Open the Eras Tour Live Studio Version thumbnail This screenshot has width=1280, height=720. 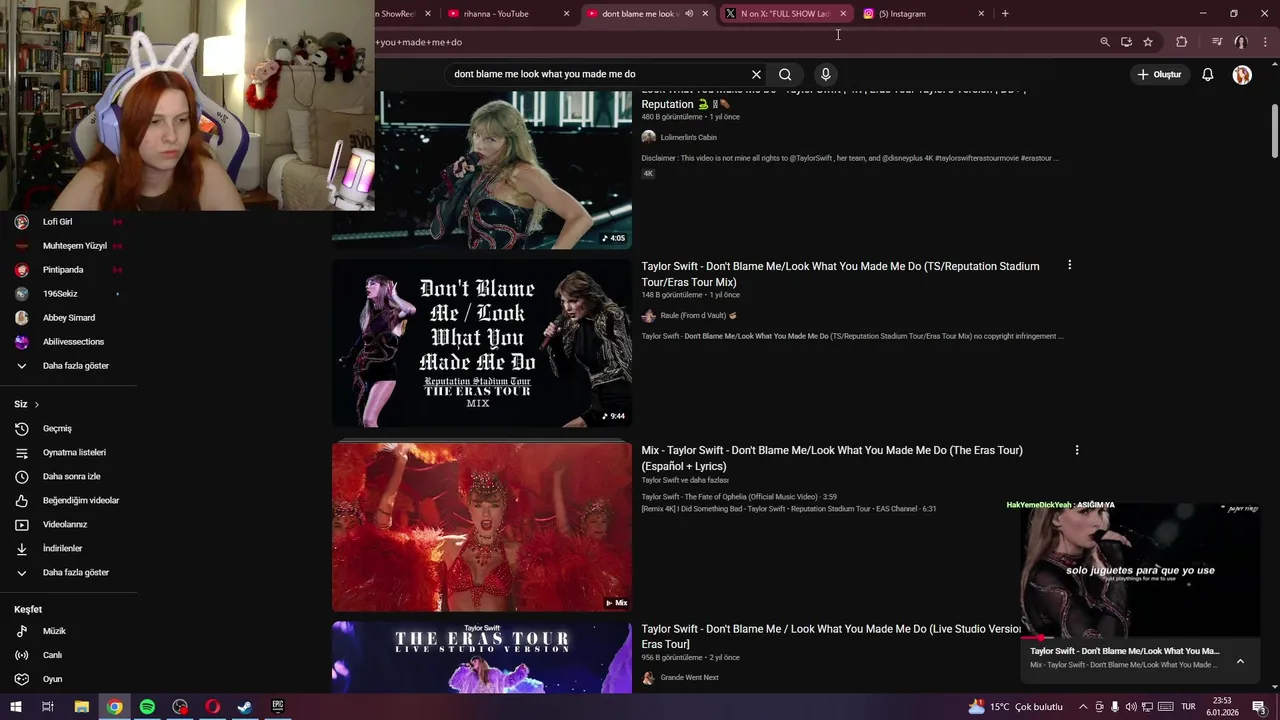point(482,657)
